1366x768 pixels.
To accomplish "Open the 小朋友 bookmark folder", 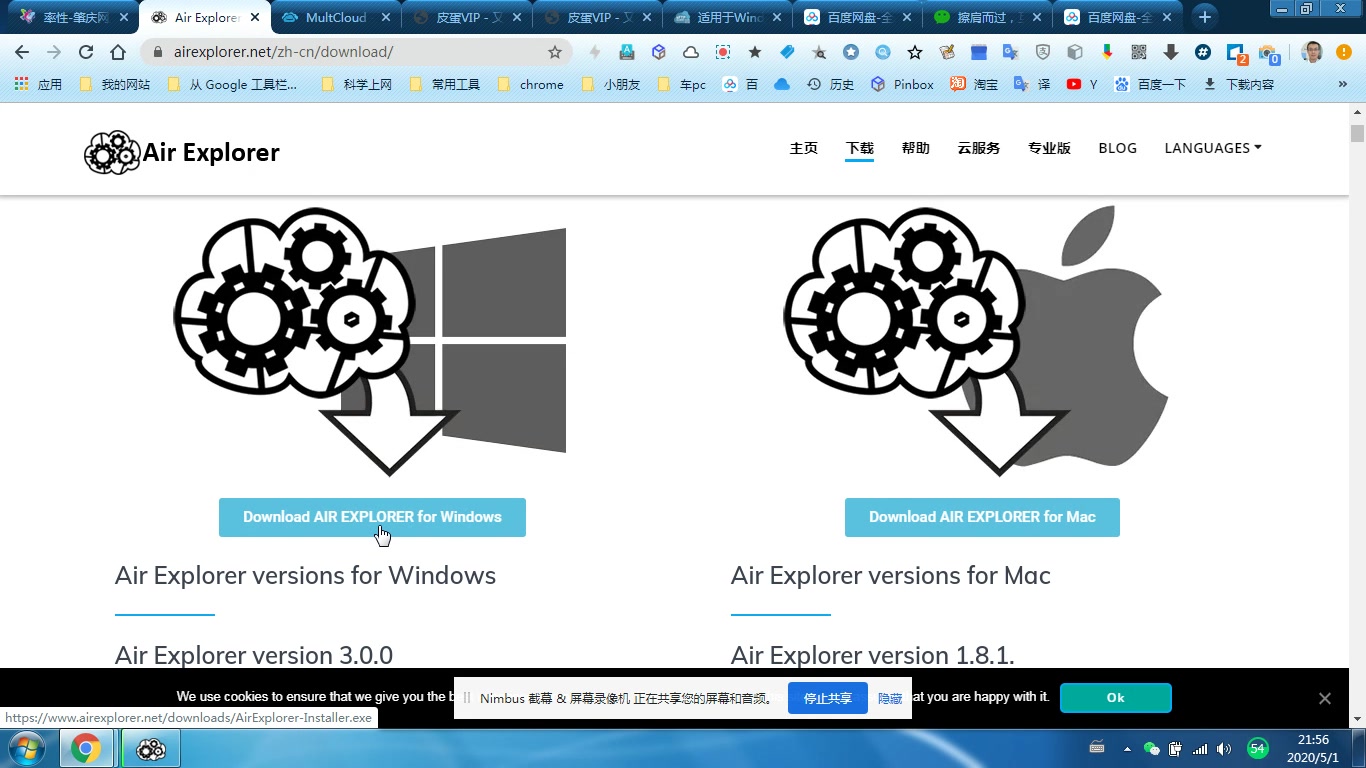I will click(611, 85).
